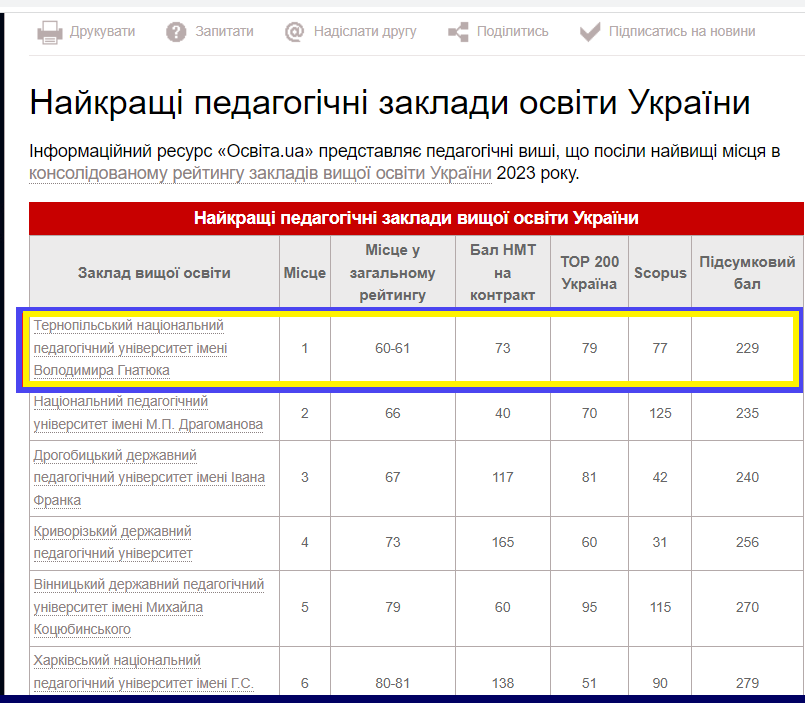Click the red table title banner
This screenshot has width=805, height=703.
pyautogui.click(x=416, y=218)
